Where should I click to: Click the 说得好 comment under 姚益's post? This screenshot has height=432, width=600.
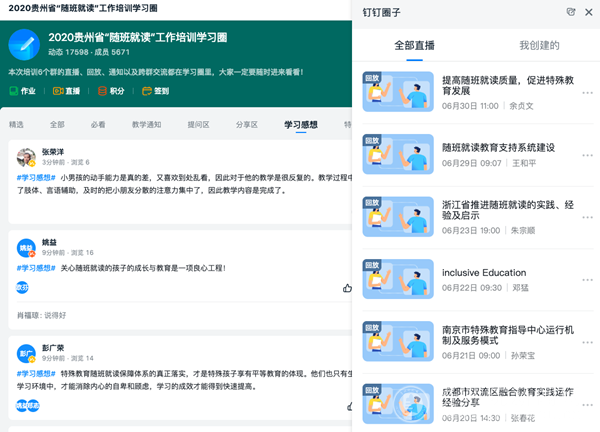coord(55,315)
